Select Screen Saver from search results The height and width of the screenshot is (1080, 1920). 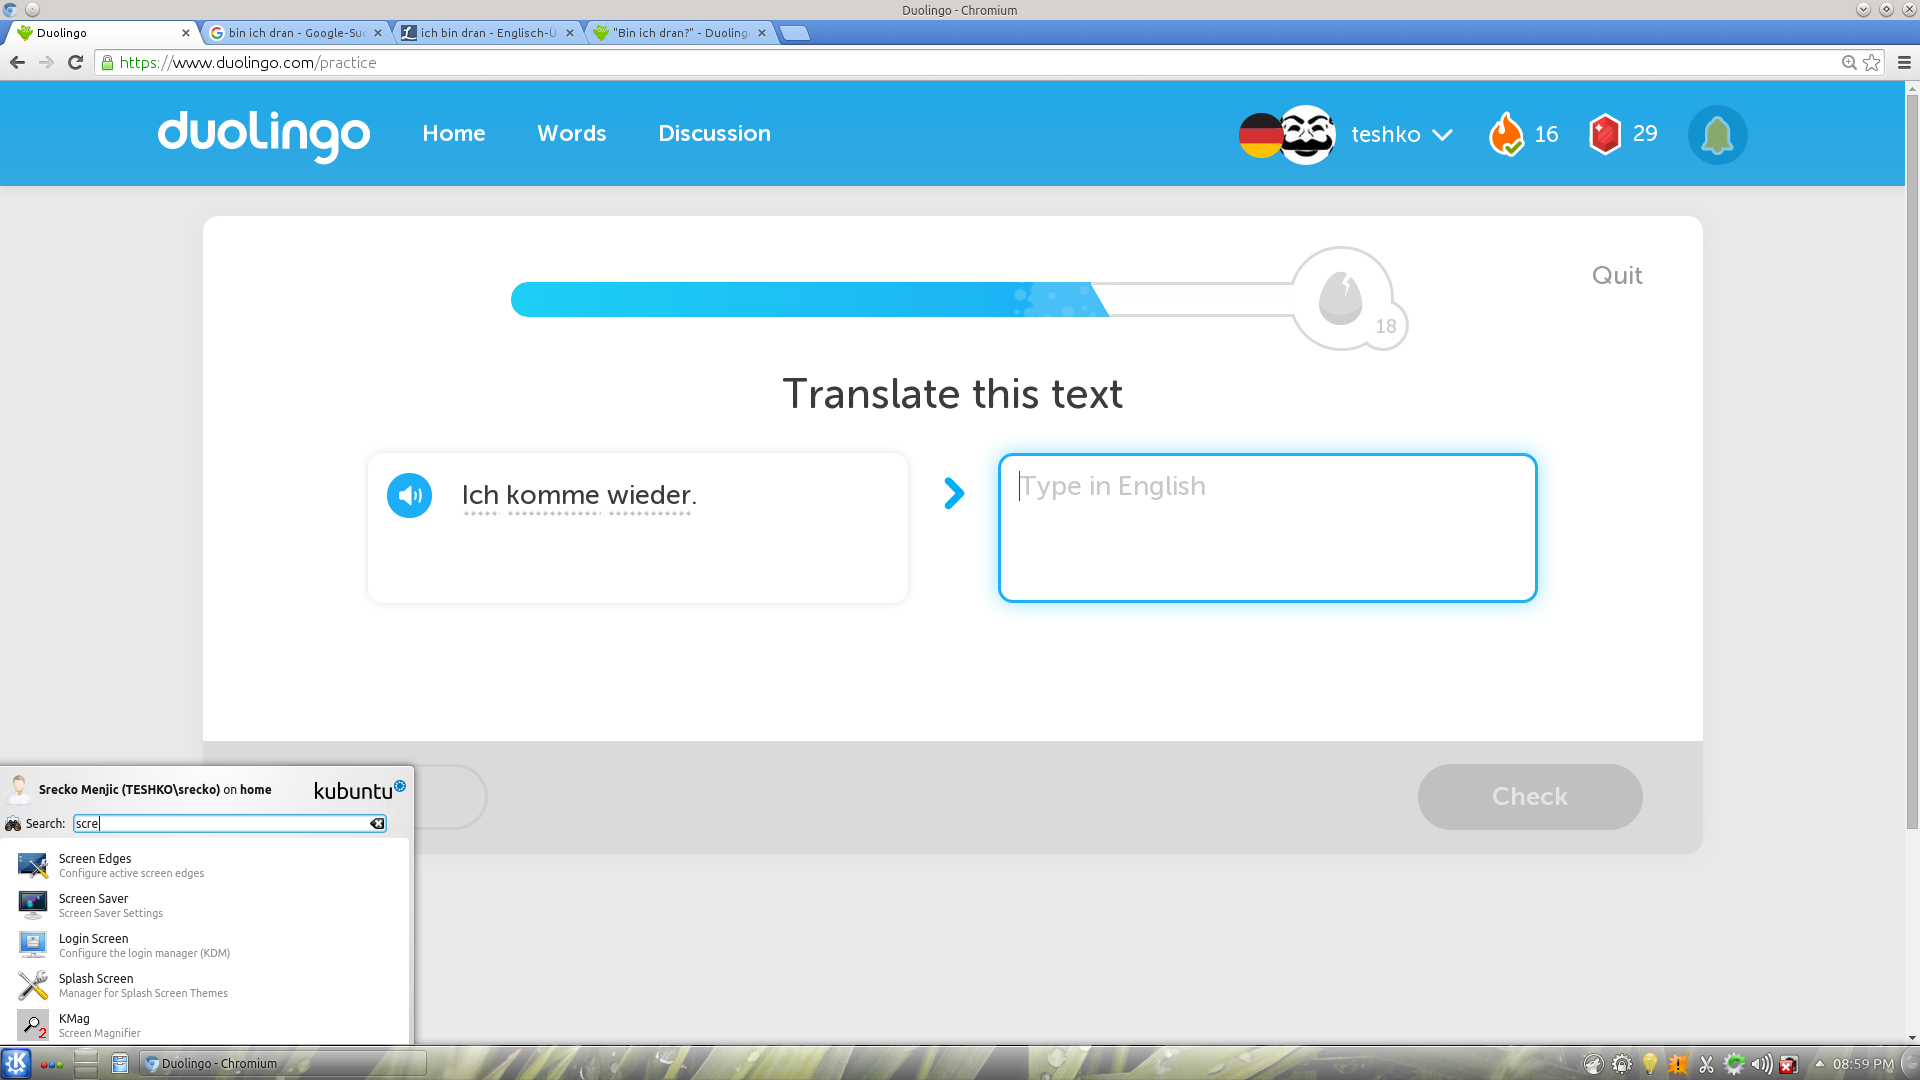tap(94, 904)
